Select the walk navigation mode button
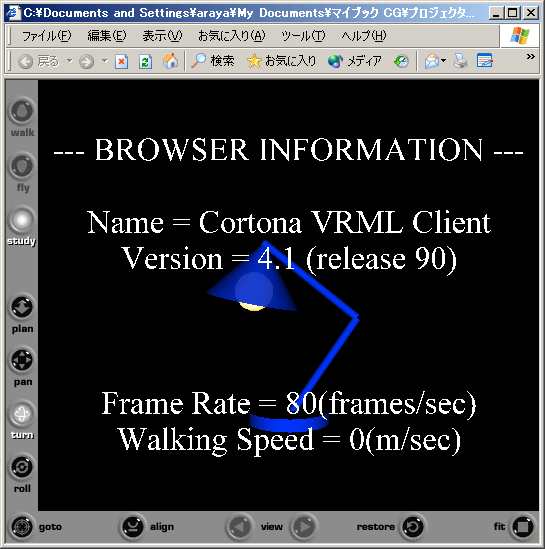The image size is (545, 549). pyautogui.click(x=22, y=111)
